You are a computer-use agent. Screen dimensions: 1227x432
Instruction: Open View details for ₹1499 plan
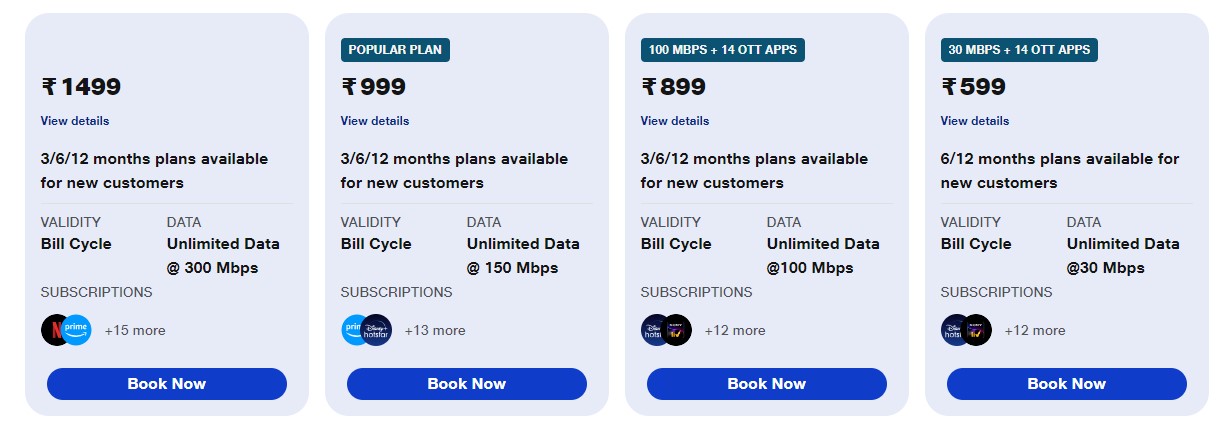pos(75,121)
